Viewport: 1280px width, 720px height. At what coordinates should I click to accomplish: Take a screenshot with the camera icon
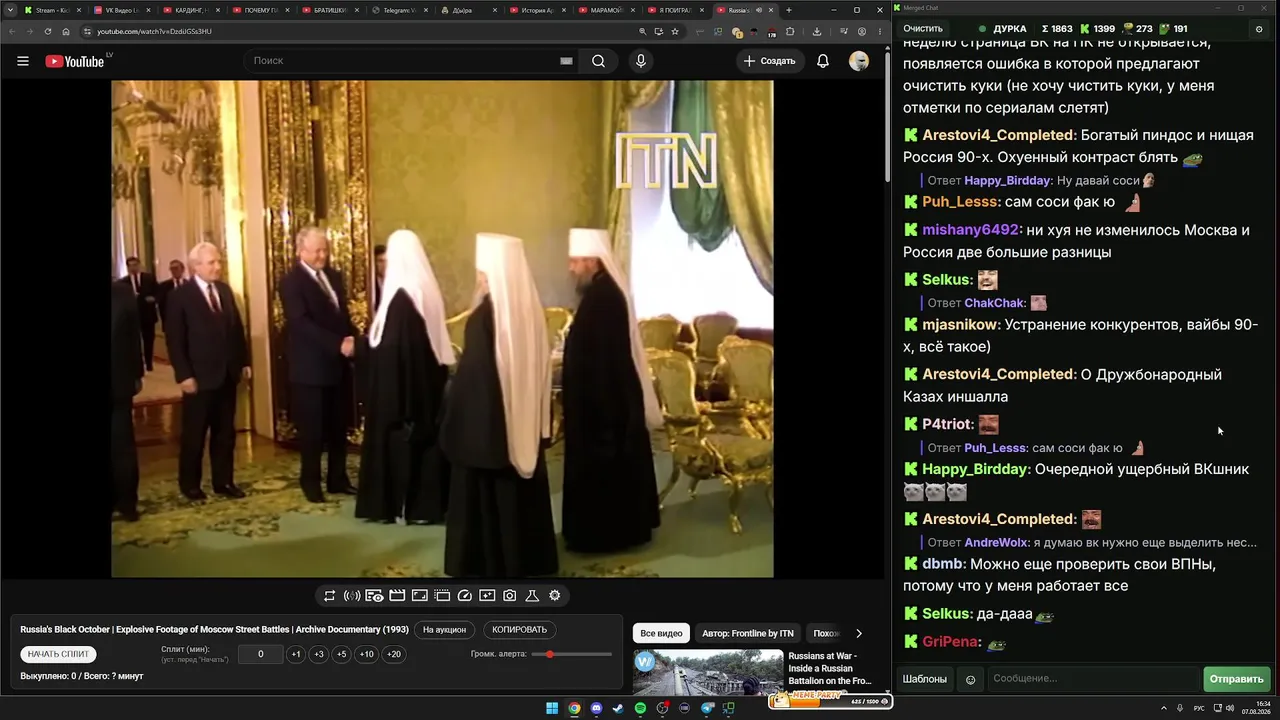click(x=510, y=596)
